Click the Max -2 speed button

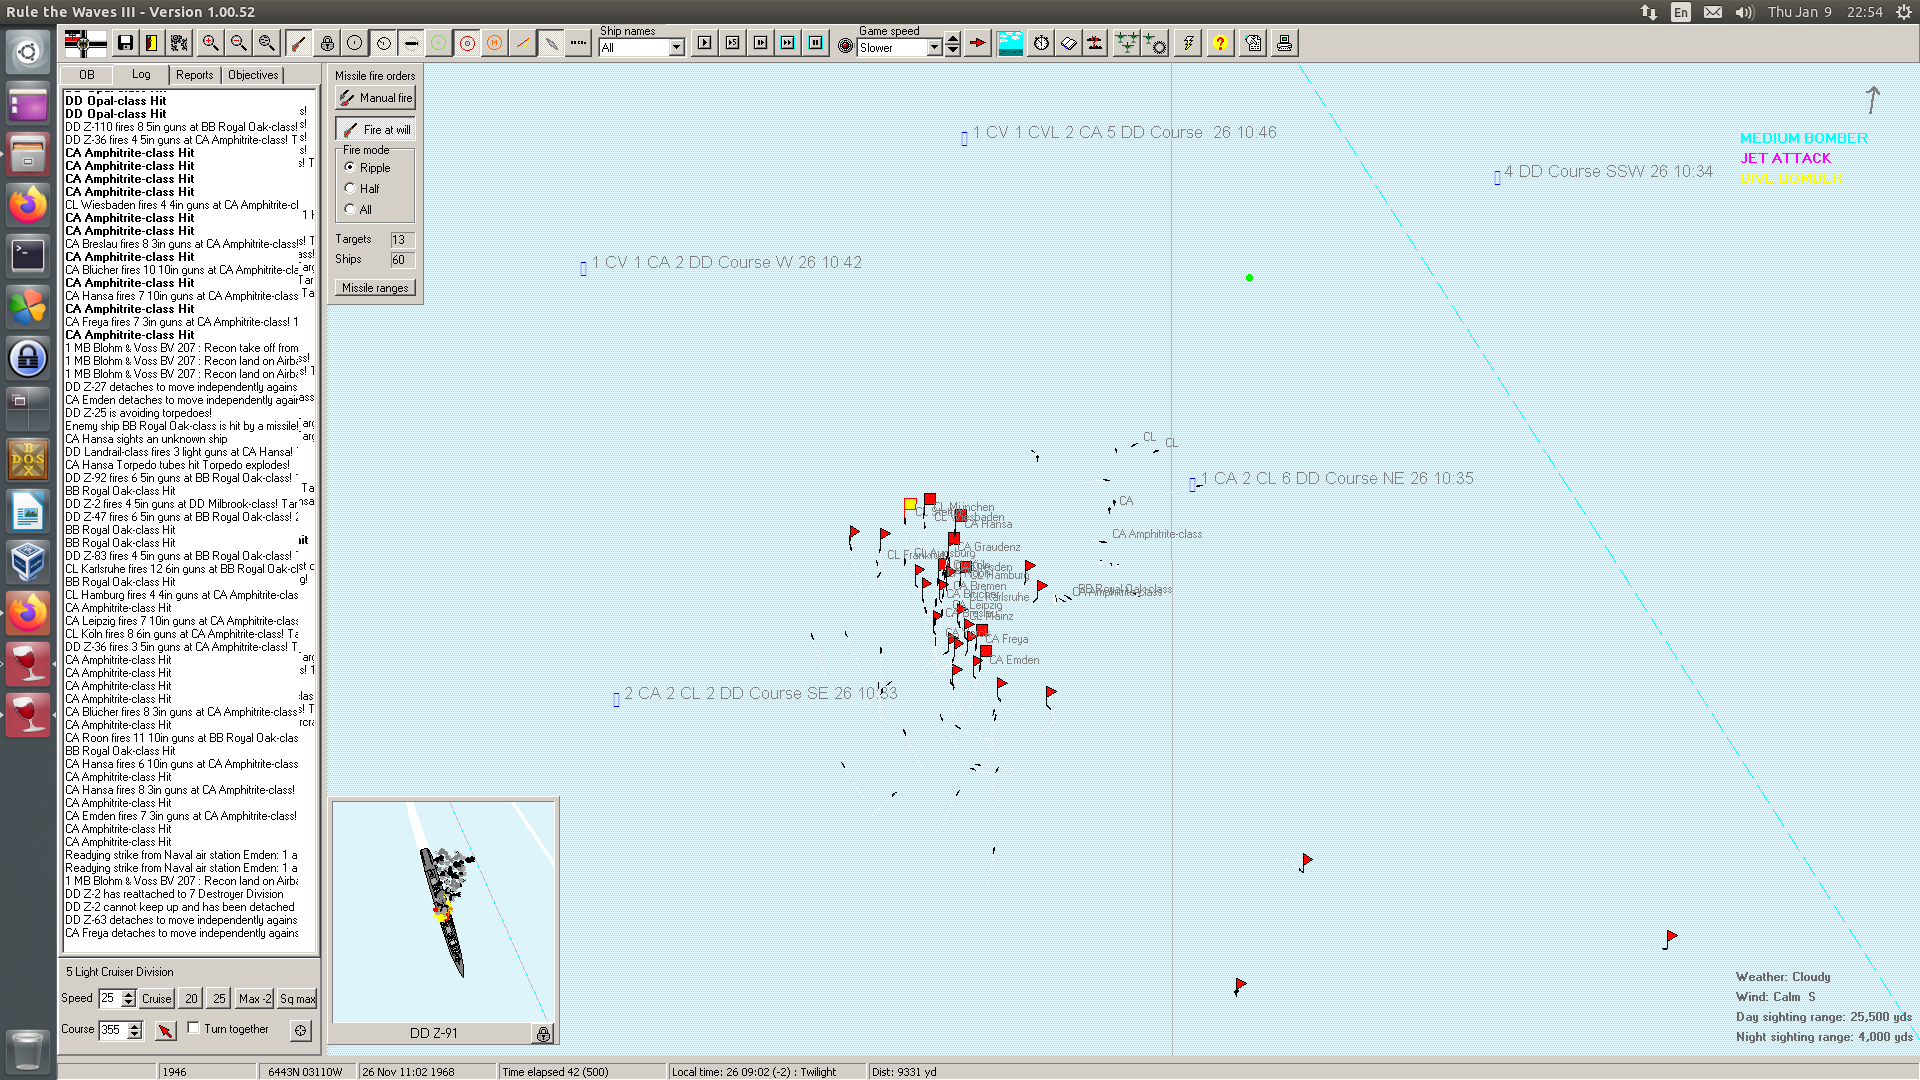255,999
